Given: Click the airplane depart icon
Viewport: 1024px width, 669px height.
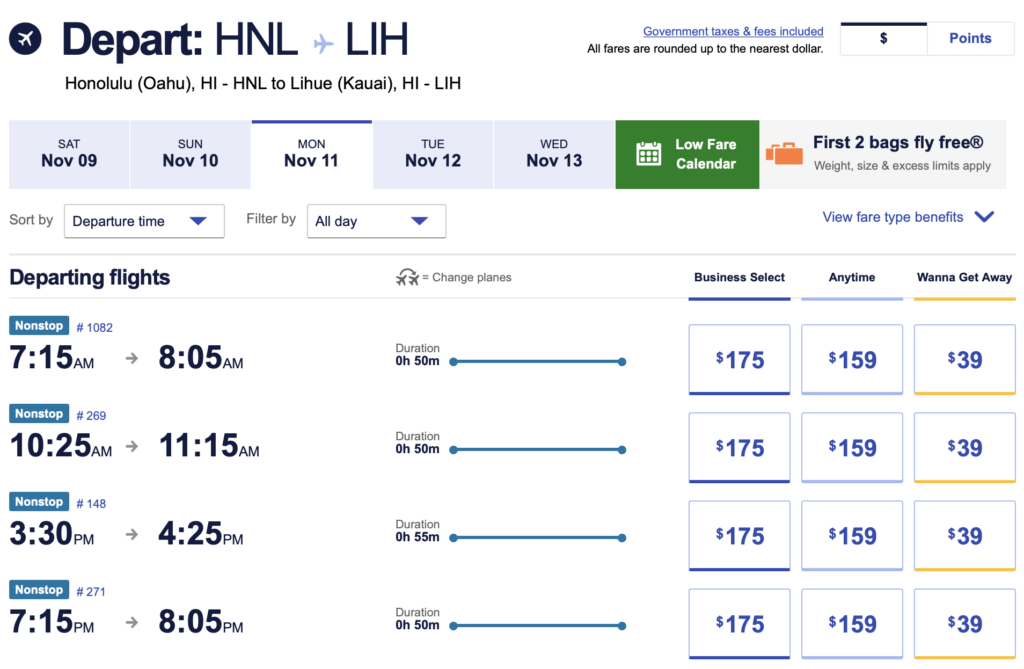Looking at the screenshot, I should [25, 39].
